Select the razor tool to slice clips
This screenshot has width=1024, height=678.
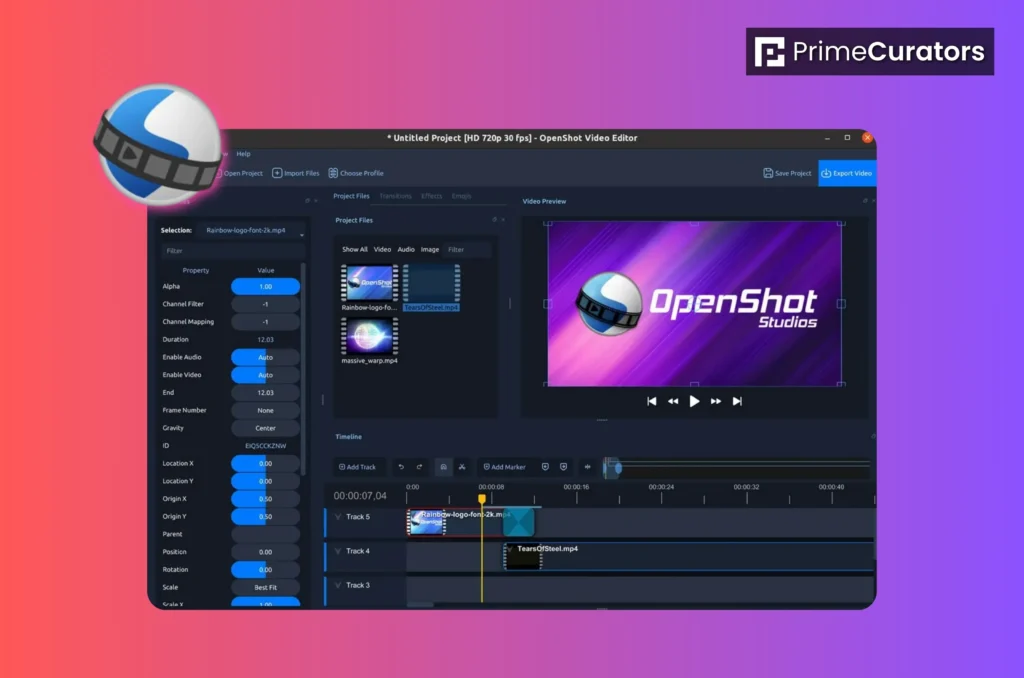[x=461, y=467]
